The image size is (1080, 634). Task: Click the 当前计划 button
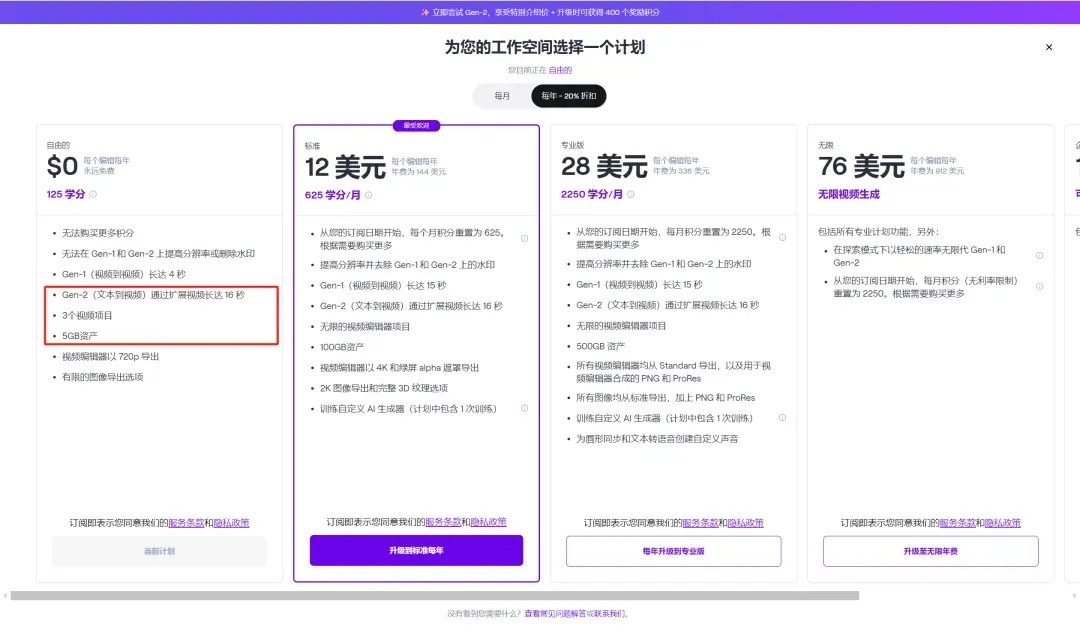pos(159,551)
